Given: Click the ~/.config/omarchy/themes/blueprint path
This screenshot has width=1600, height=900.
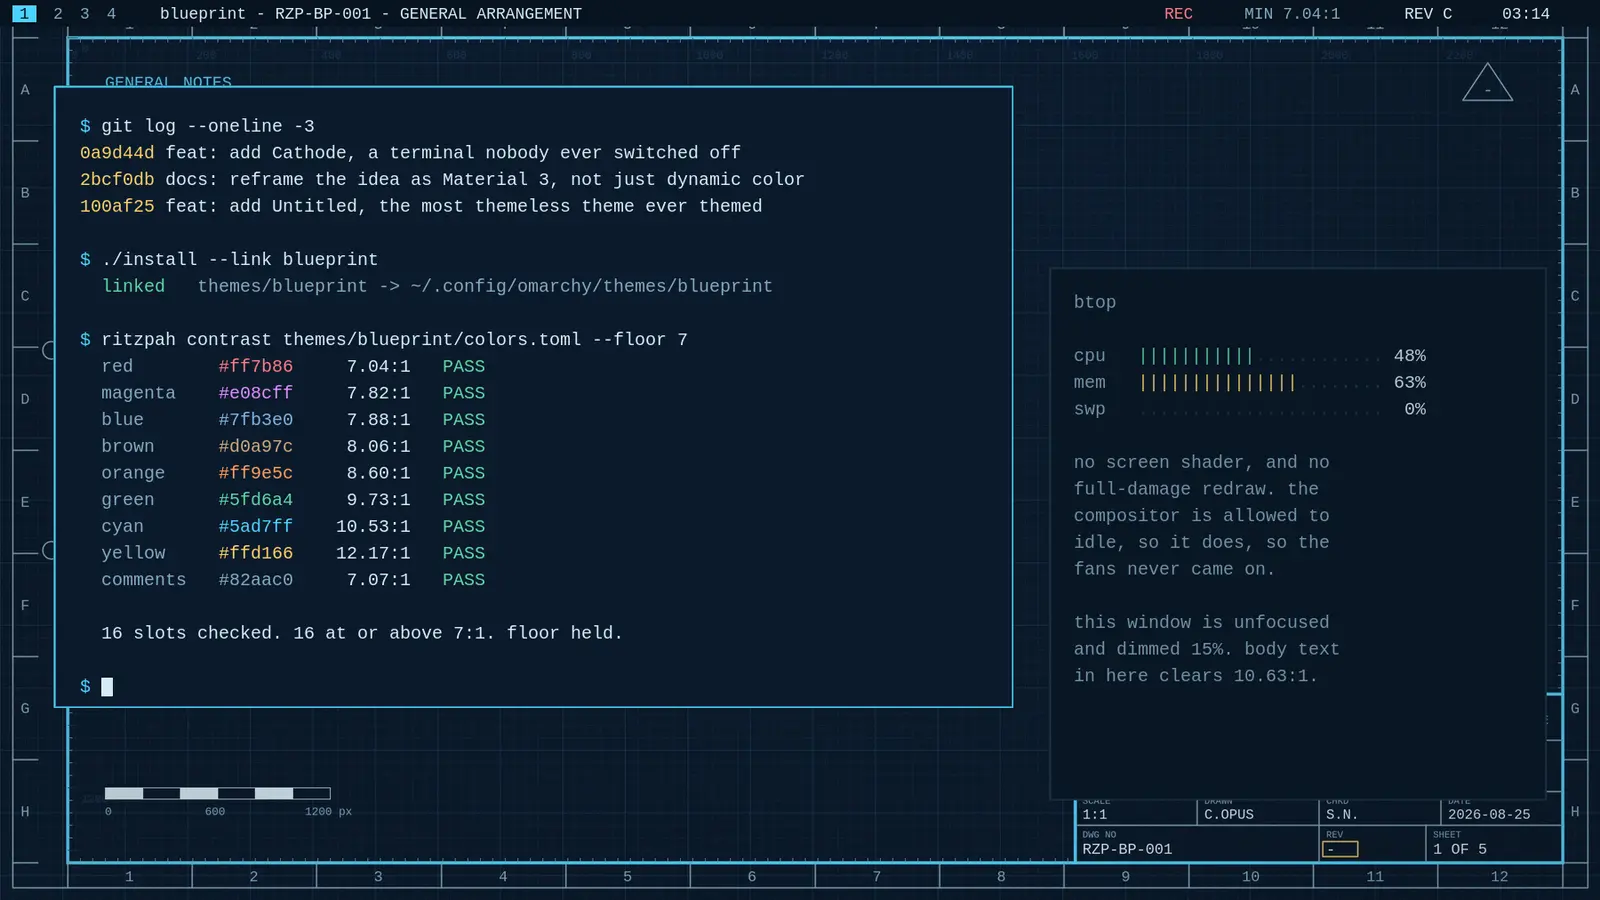Looking at the screenshot, I should point(591,286).
